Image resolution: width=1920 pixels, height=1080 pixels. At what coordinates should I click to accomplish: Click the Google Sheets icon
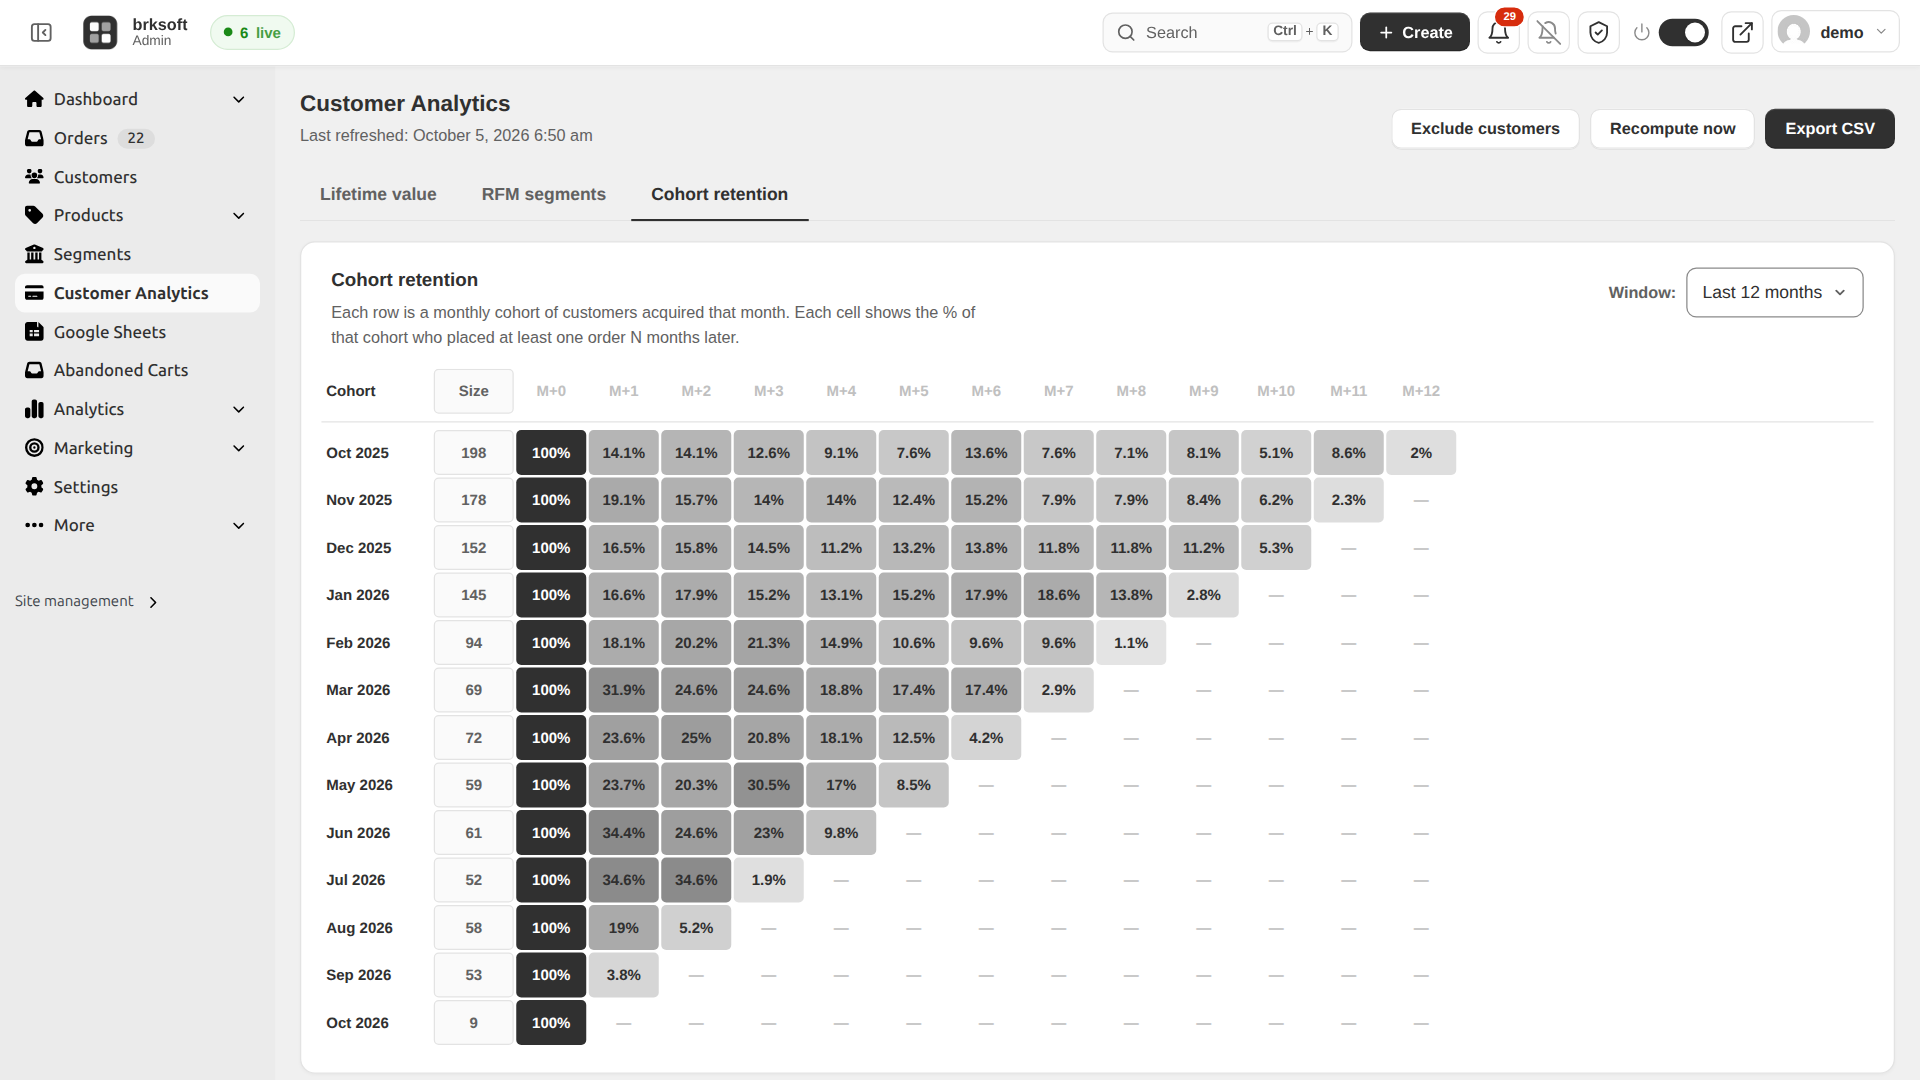(34, 332)
